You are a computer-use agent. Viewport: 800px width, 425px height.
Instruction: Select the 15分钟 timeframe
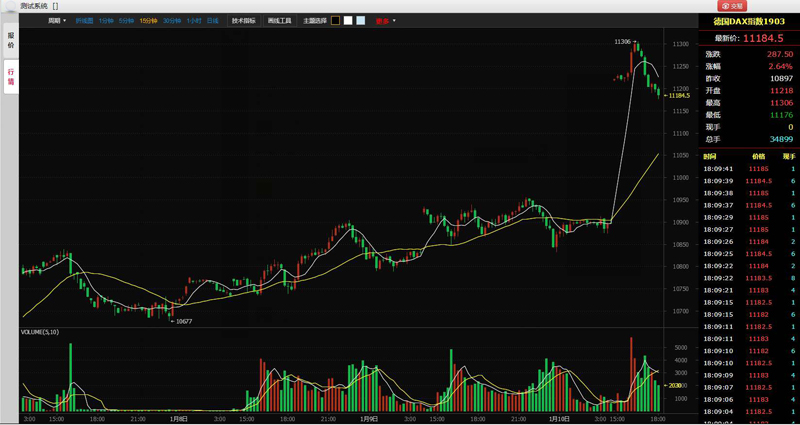point(148,21)
